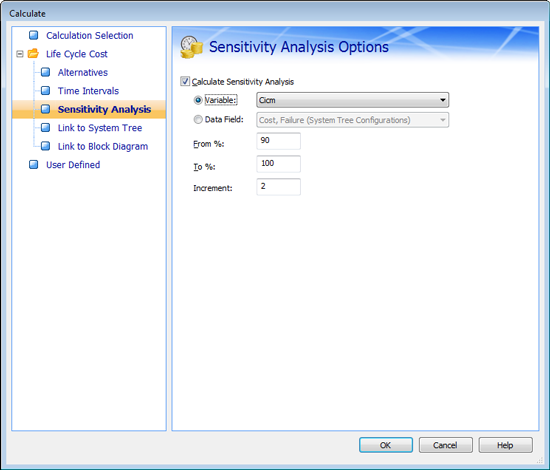The width and height of the screenshot is (550, 470).
Task: Click the Calculation Selection node icon
Action: point(34,35)
